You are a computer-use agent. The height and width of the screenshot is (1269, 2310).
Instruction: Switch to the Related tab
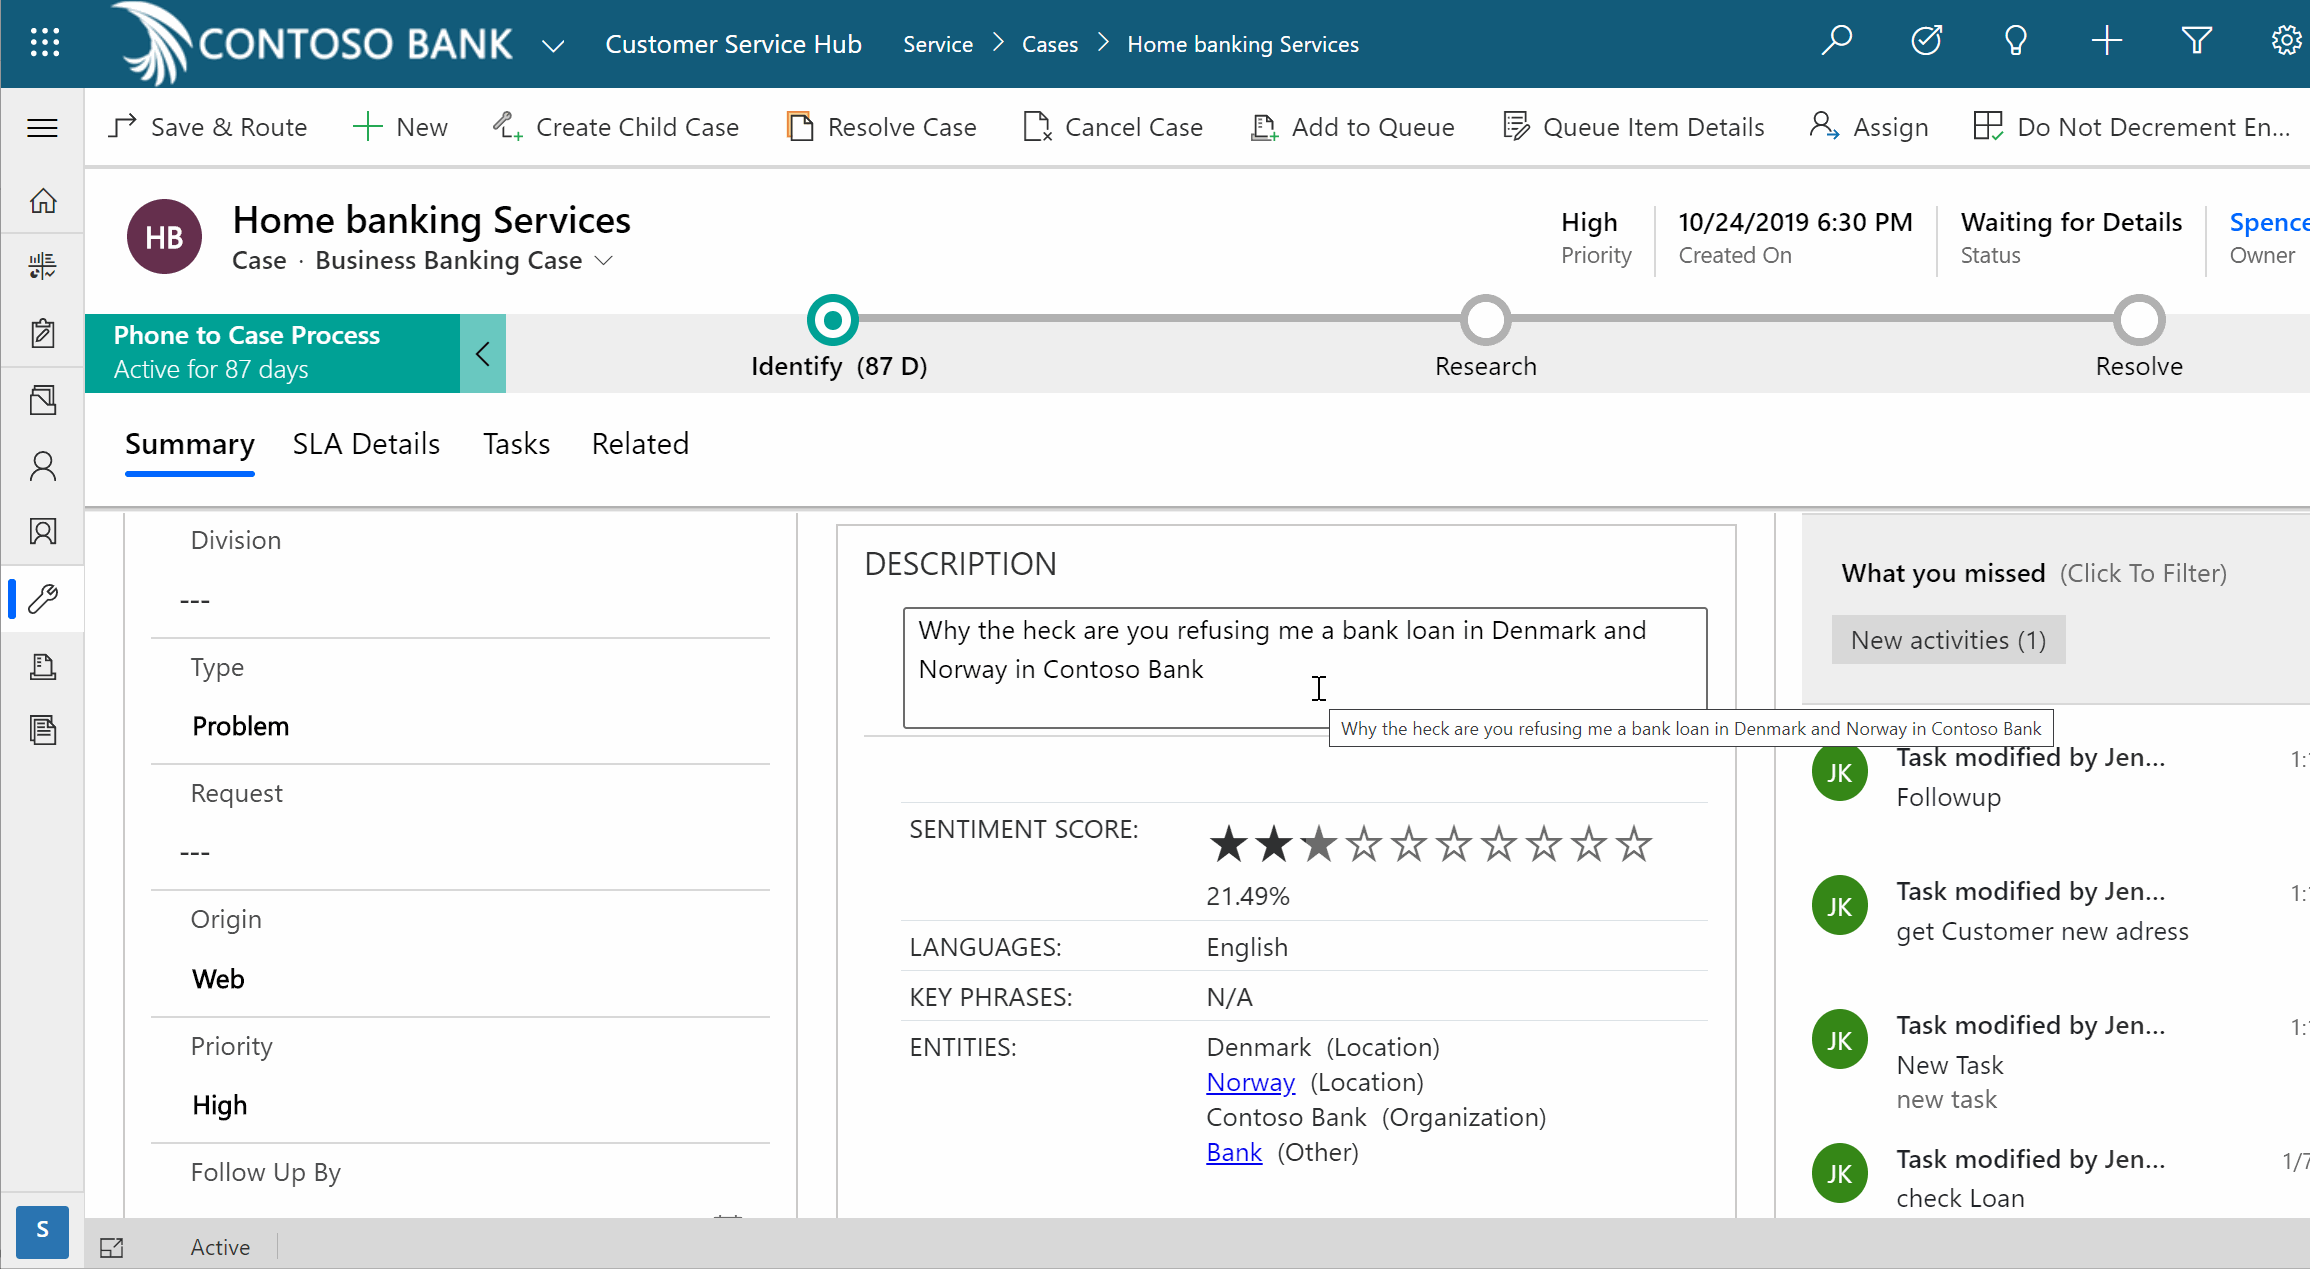tap(640, 444)
